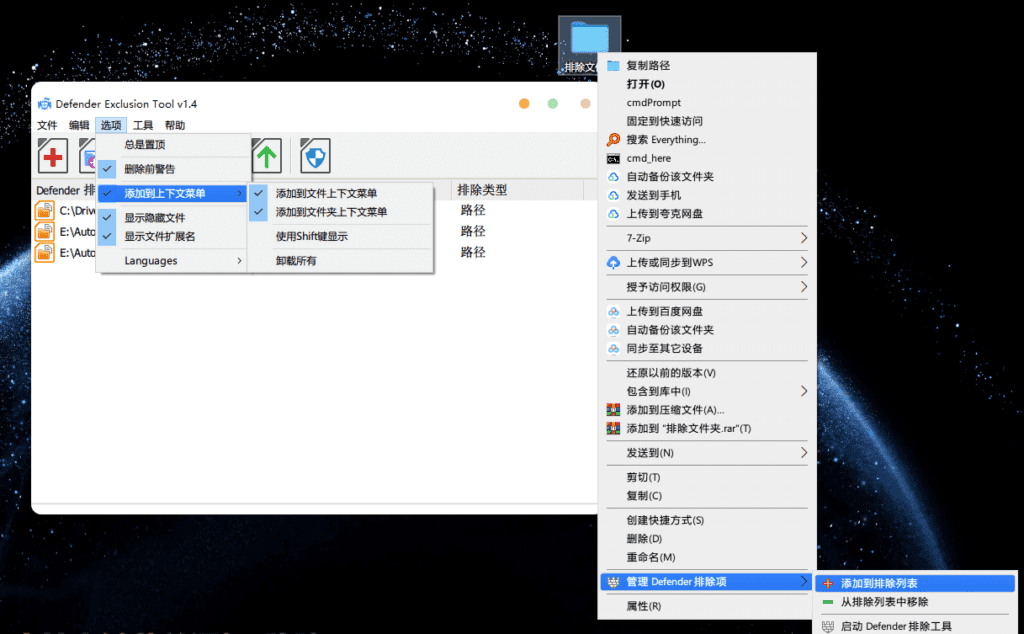Select the 排除文件夹 desktop folder icon
The width and height of the screenshot is (1024, 634).
[590, 46]
